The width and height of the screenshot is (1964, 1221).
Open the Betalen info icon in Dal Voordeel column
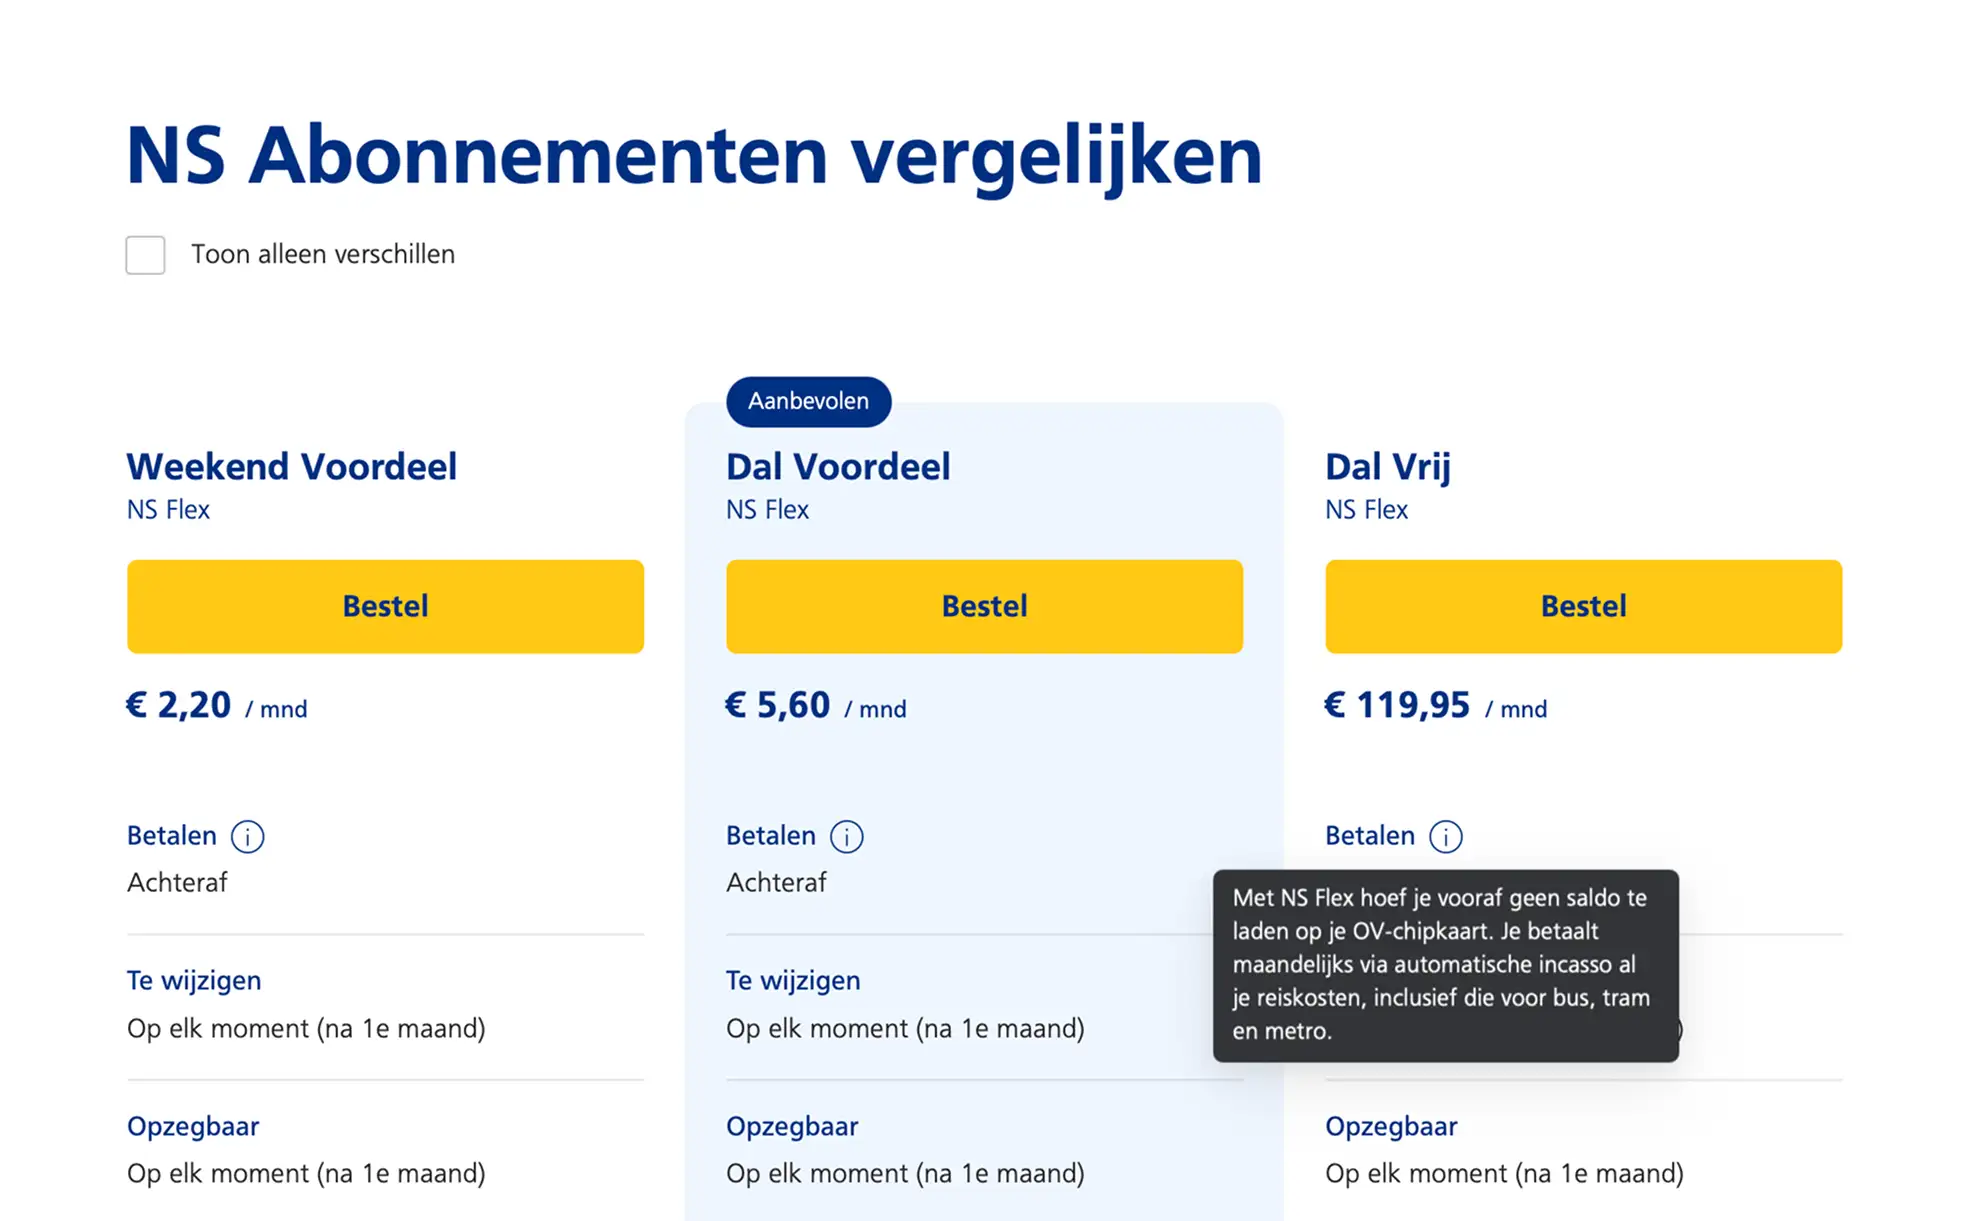tap(846, 836)
